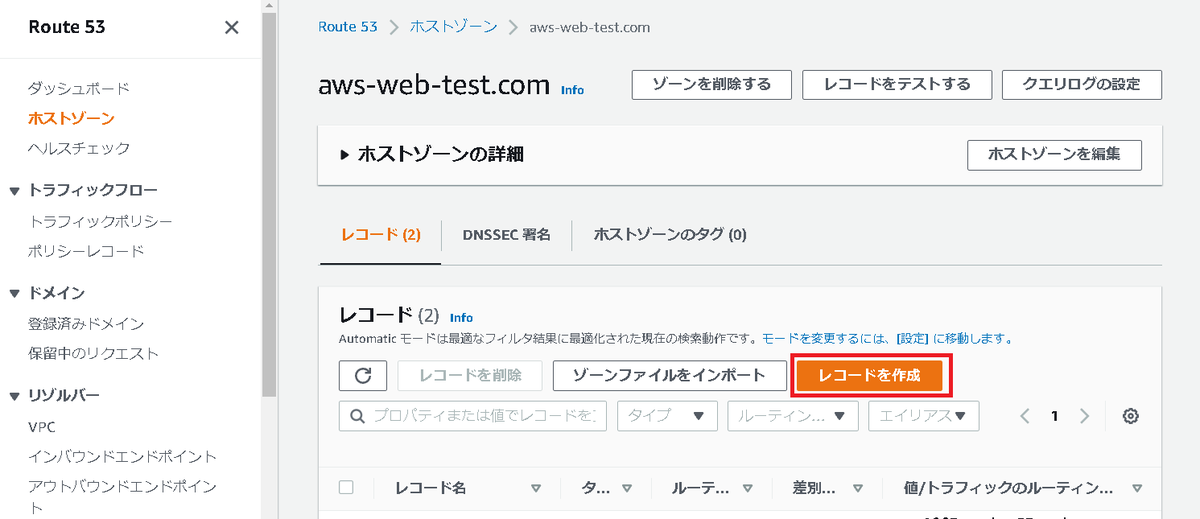
Task: Click the search magnifier in the record filter
Action: click(356, 416)
